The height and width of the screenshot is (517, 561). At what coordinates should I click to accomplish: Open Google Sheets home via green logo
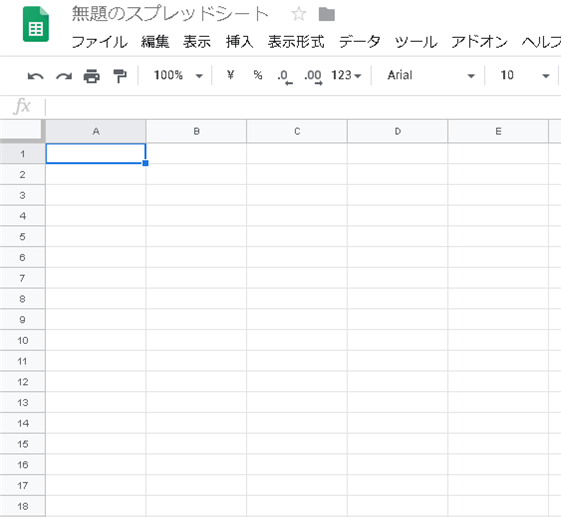35,24
